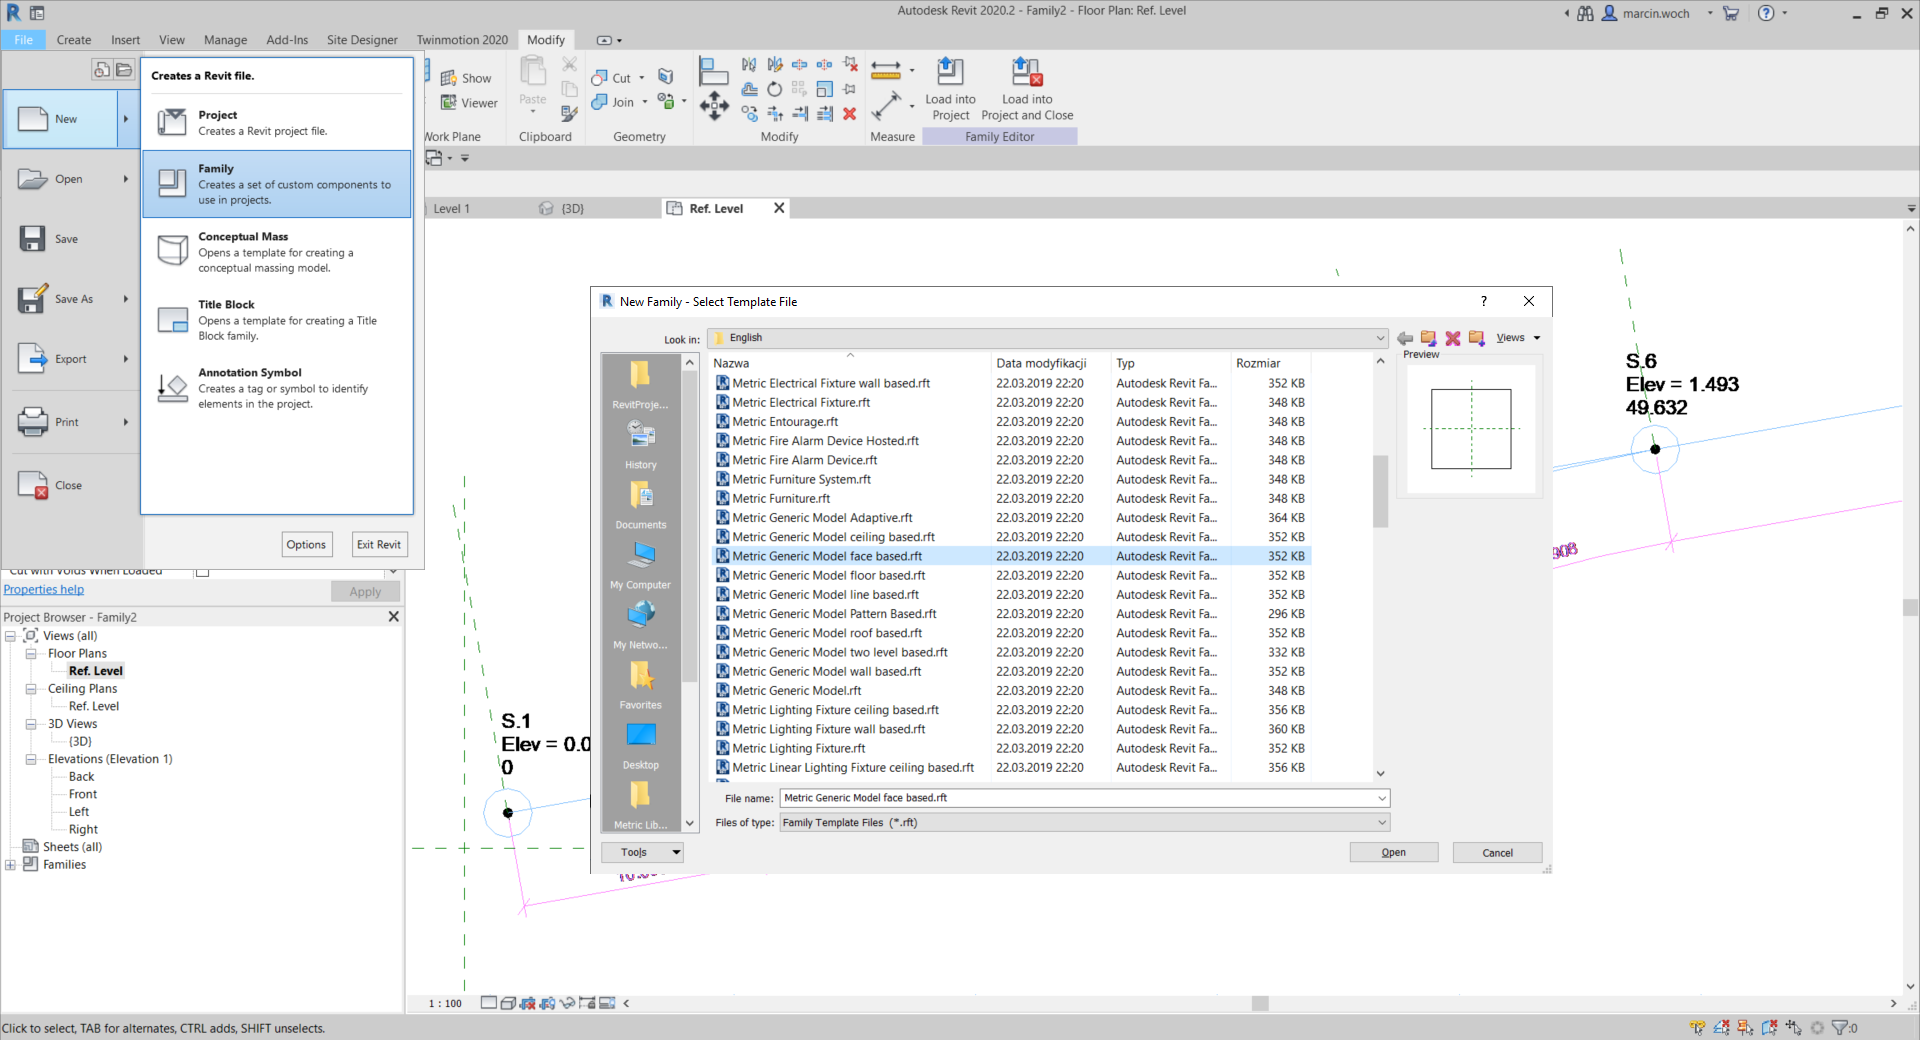Viewport: 1920px width, 1040px height.
Task: Click Cancel in the template dialog
Action: pos(1497,853)
